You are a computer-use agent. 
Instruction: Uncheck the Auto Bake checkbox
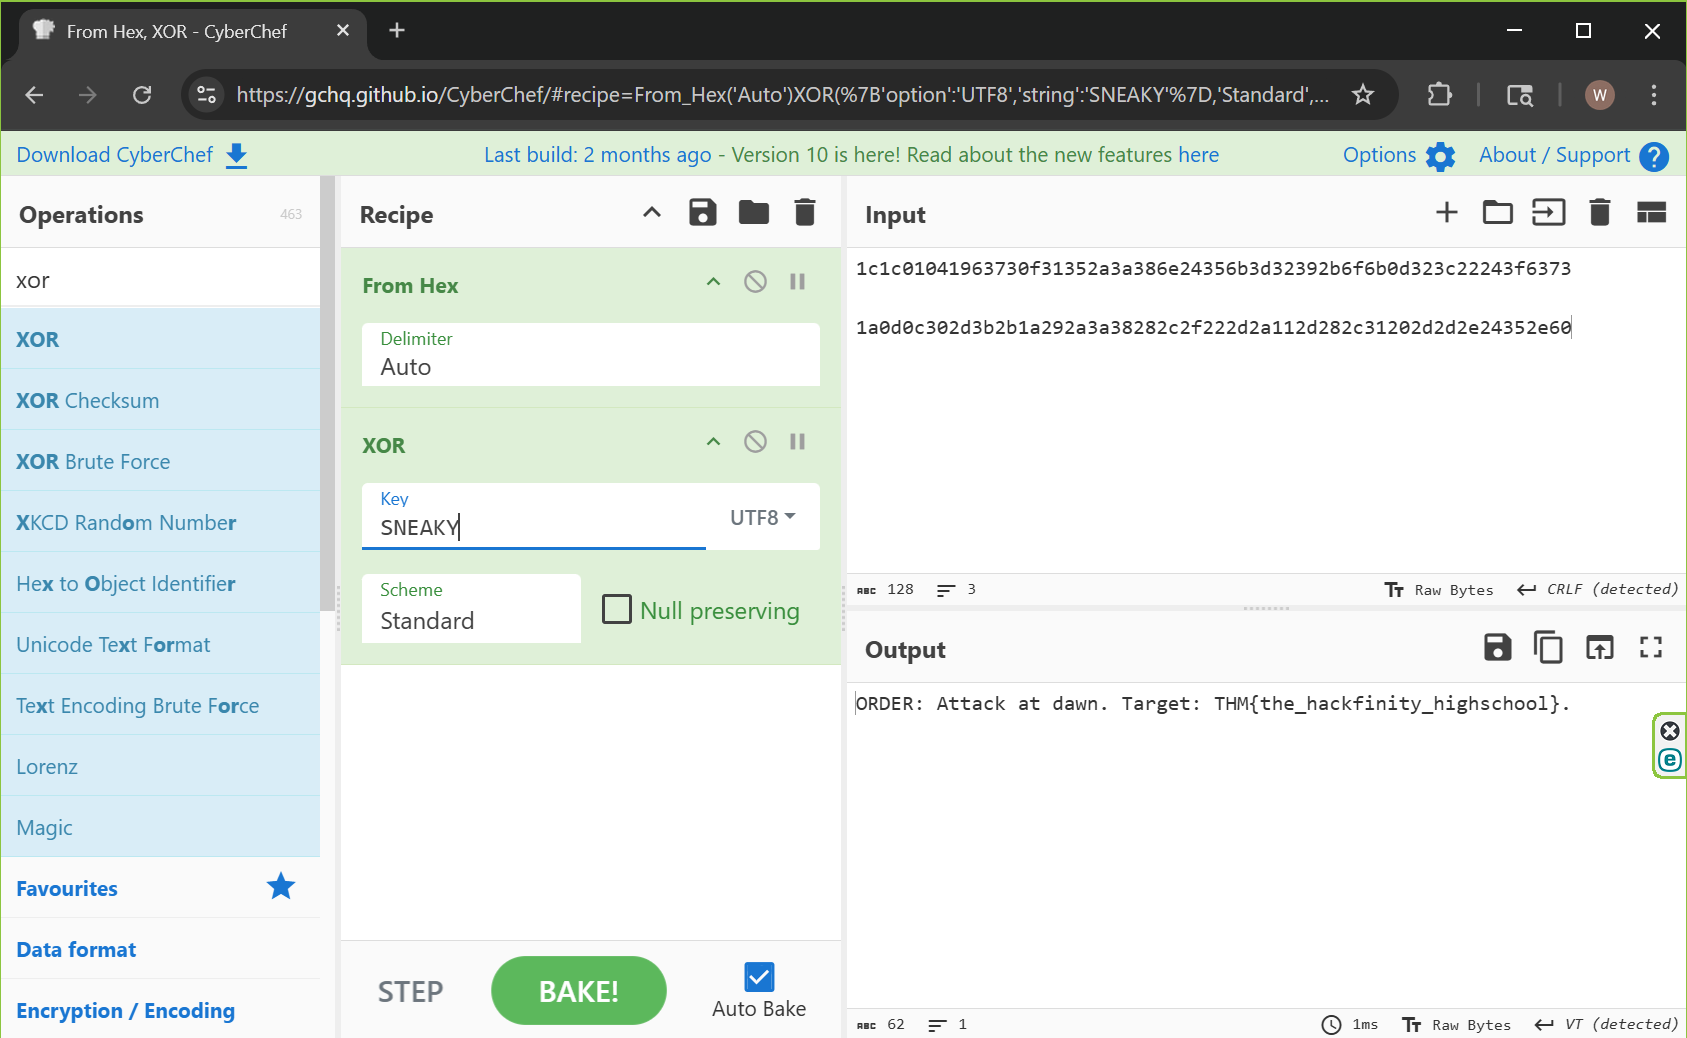click(759, 977)
